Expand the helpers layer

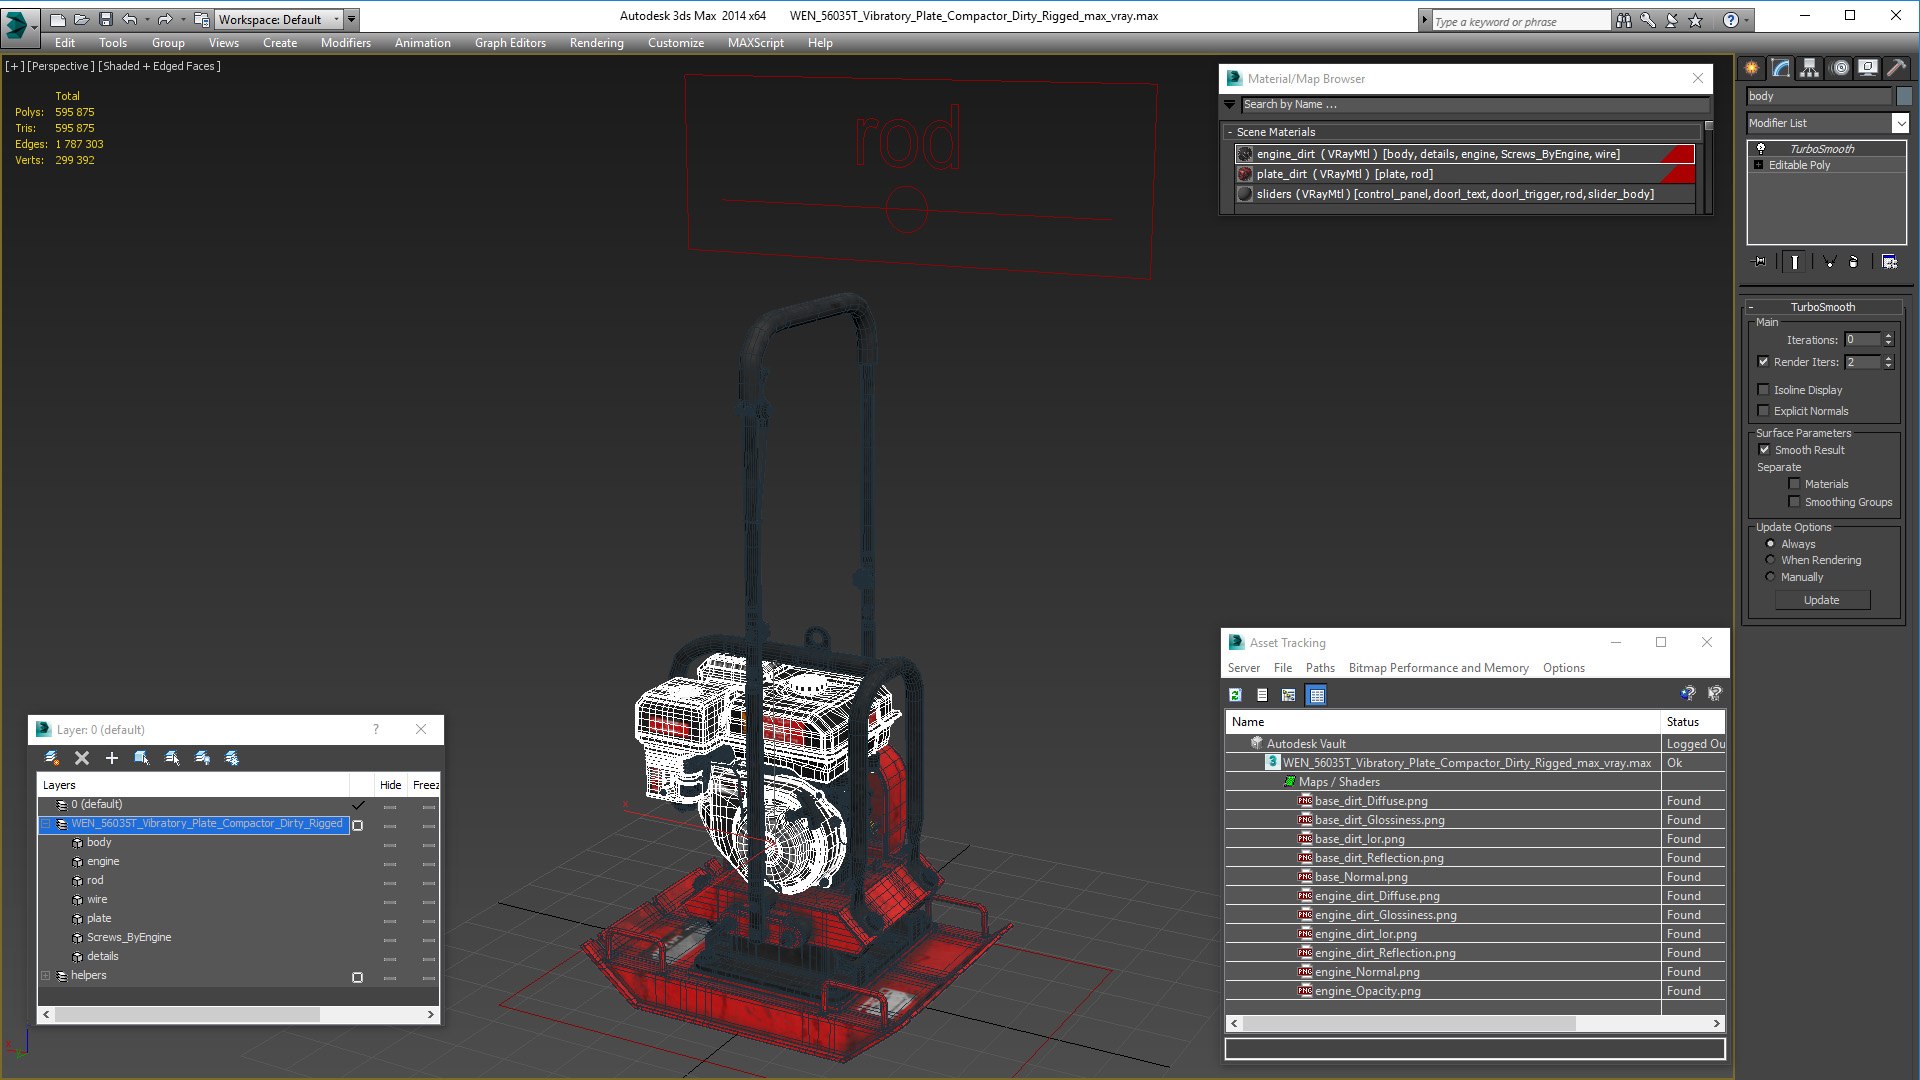[45, 976]
